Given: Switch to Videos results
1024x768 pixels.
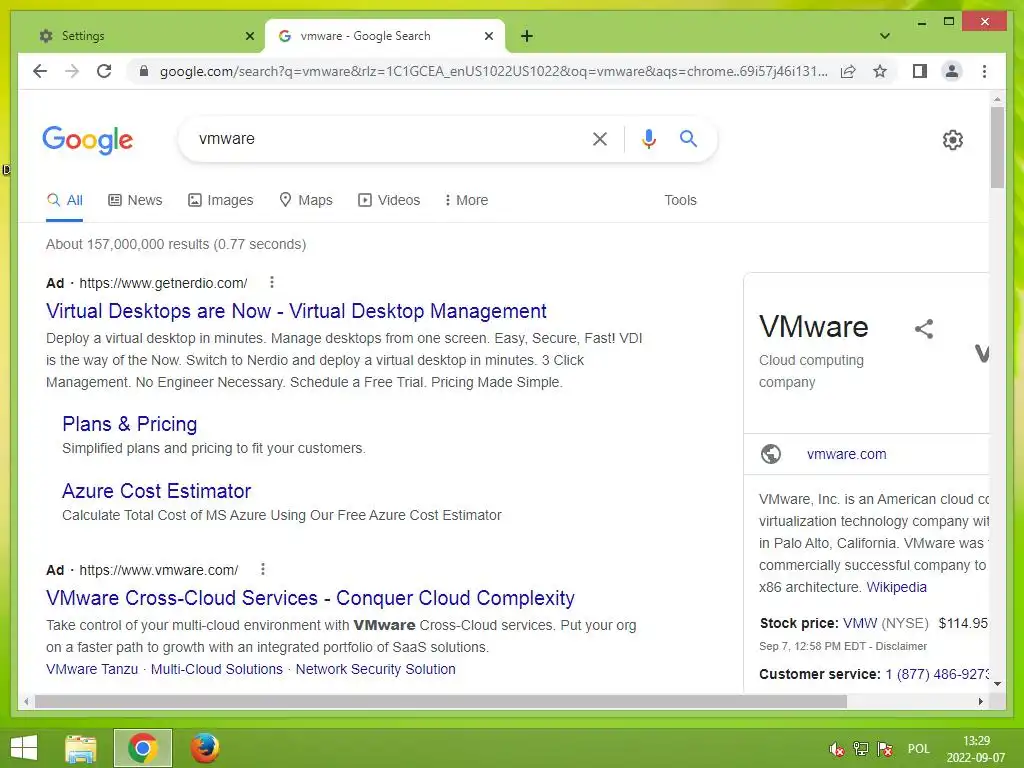Looking at the screenshot, I should 389,200.
